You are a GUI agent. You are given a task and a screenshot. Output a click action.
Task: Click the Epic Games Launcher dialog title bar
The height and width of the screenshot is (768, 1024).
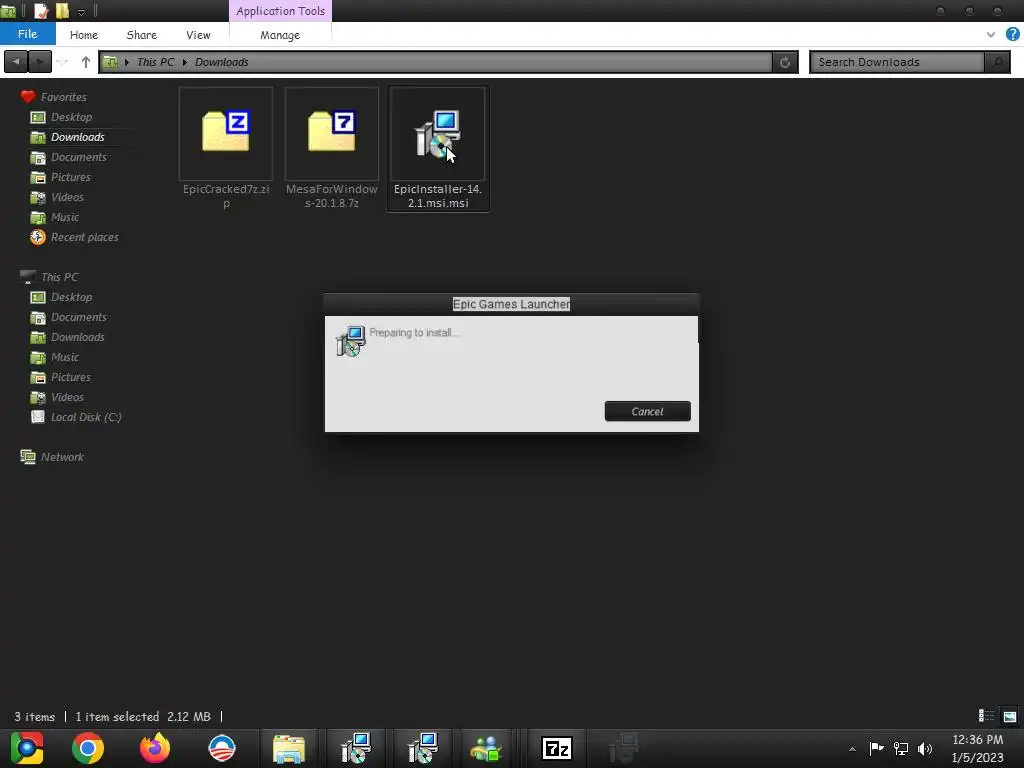(511, 304)
